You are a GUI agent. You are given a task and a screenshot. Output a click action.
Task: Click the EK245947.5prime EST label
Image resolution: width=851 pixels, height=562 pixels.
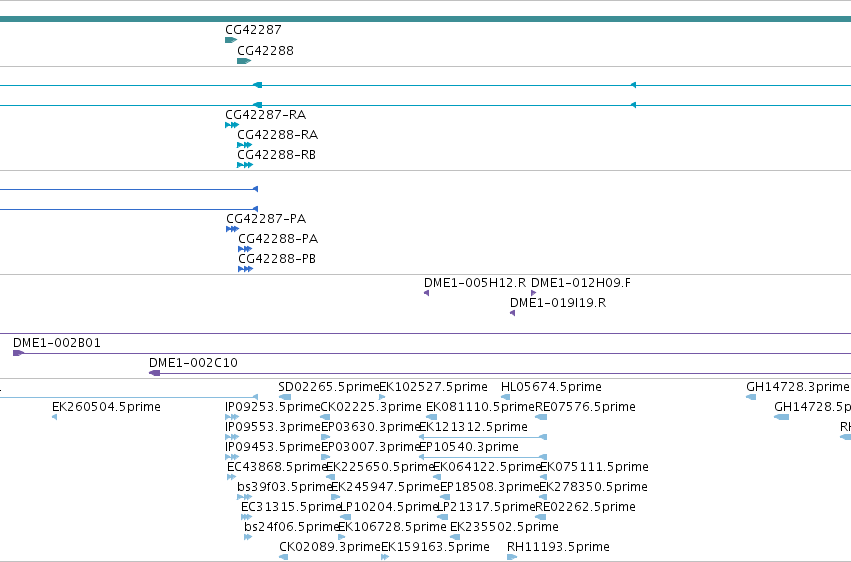click(385, 487)
